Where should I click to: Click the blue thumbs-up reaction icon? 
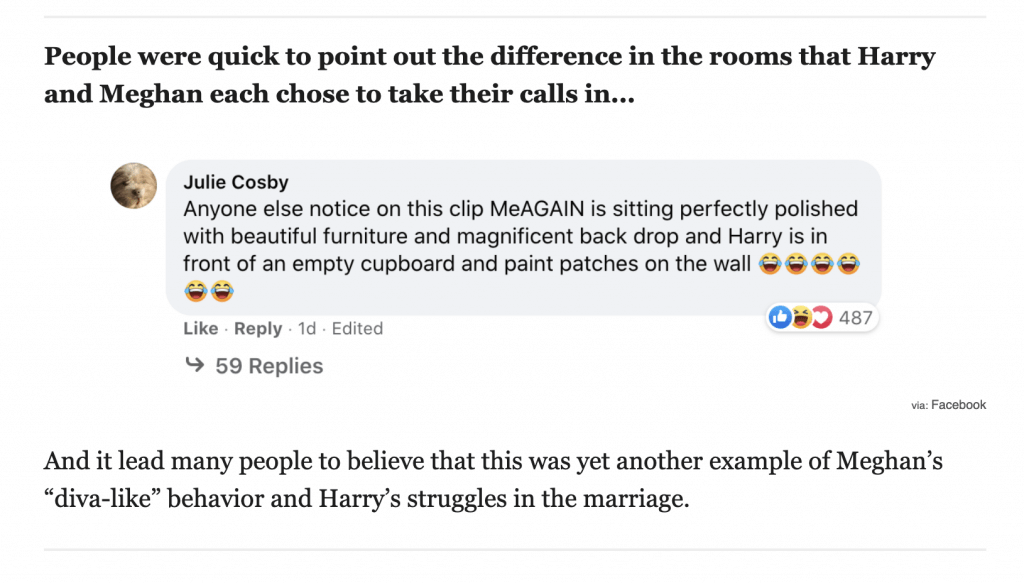780,317
